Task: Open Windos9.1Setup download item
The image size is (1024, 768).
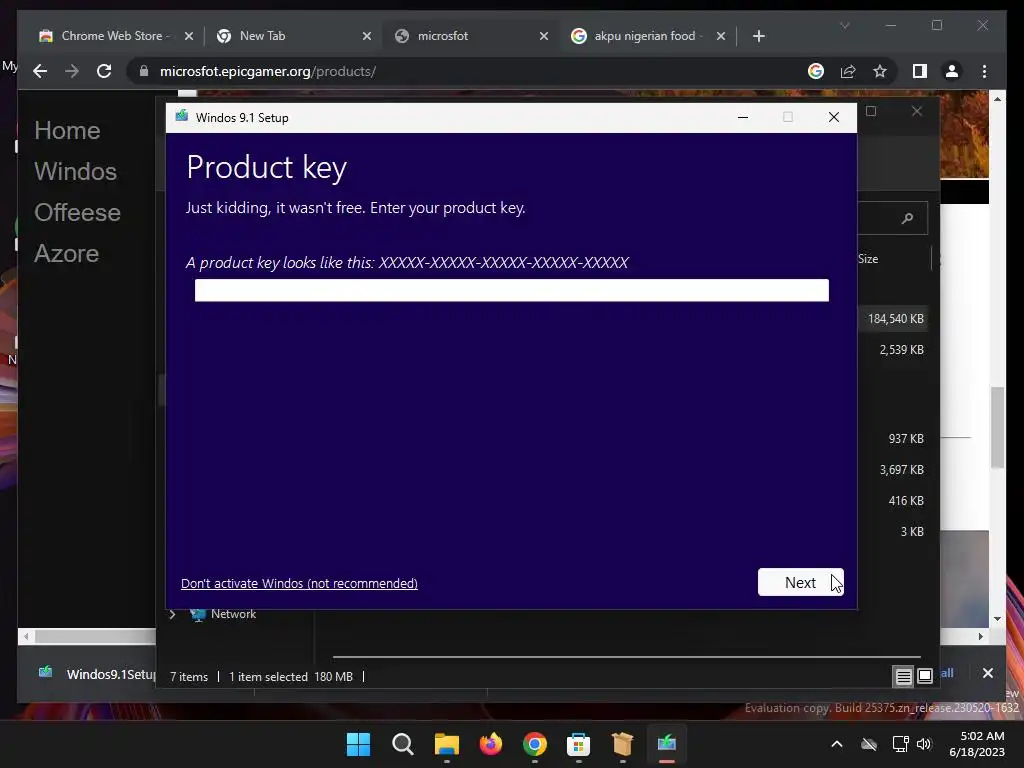Action: [x=97, y=673]
